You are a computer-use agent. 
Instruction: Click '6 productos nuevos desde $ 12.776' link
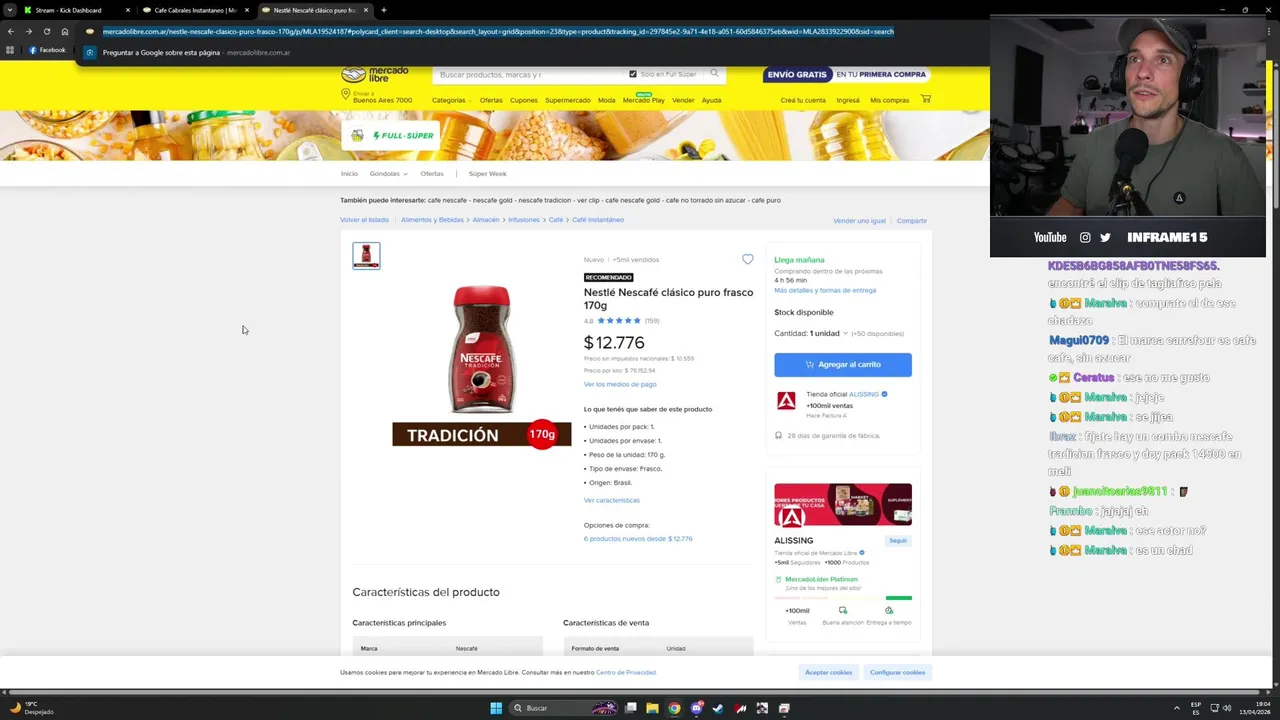click(638, 539)
